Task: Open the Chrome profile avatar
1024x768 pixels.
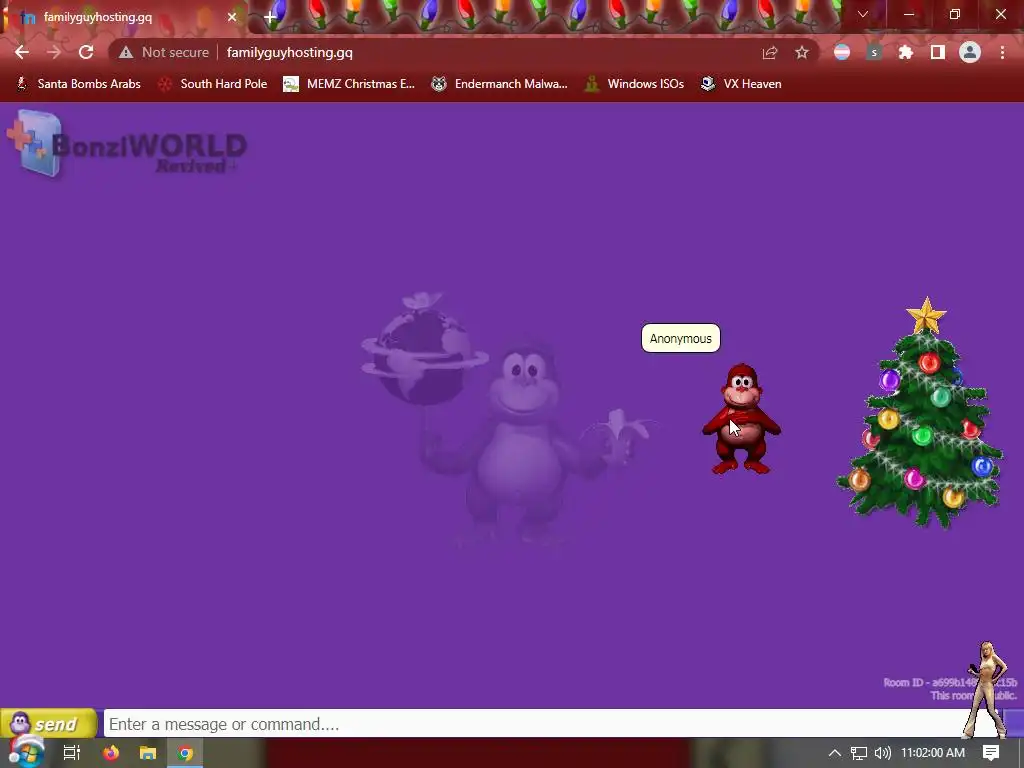Action: point(970,52)
